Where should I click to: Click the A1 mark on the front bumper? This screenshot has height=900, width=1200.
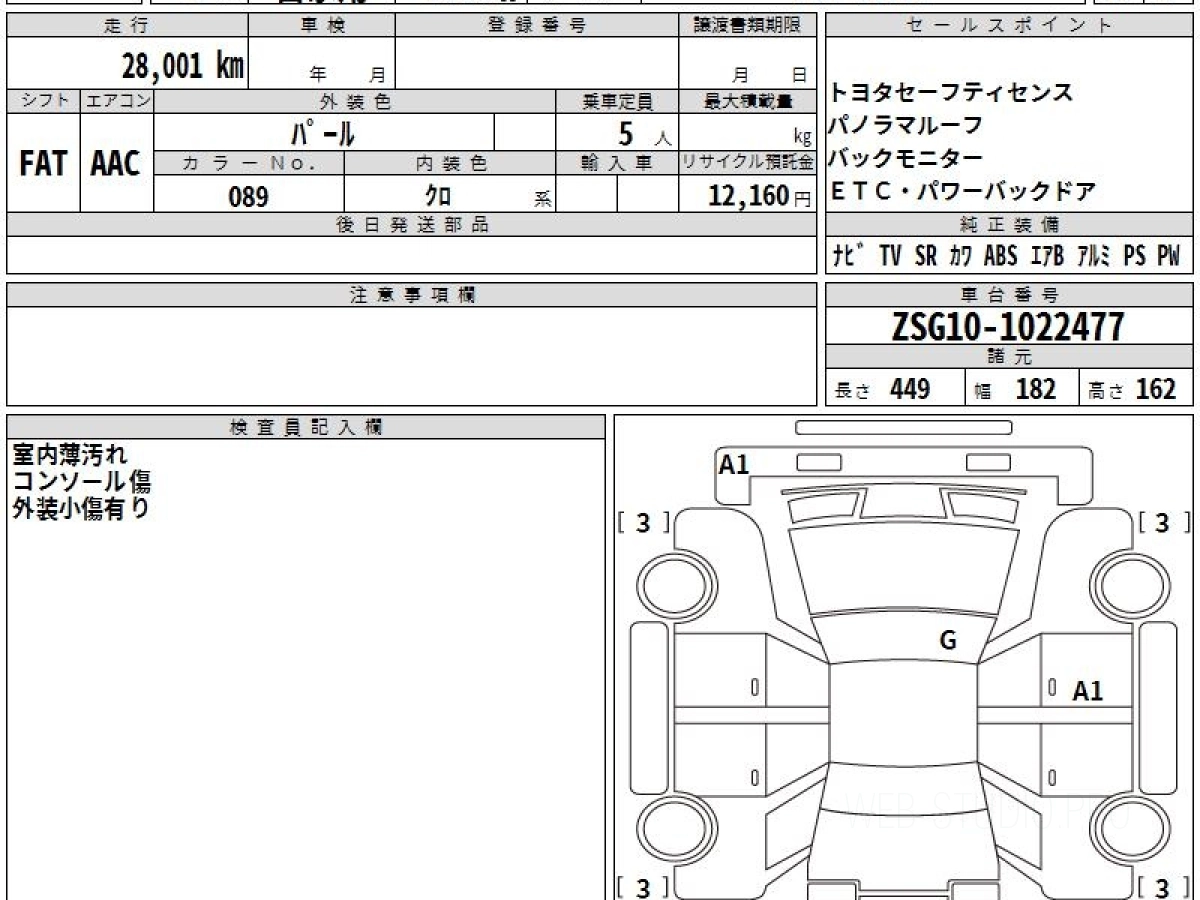[734, 464]
